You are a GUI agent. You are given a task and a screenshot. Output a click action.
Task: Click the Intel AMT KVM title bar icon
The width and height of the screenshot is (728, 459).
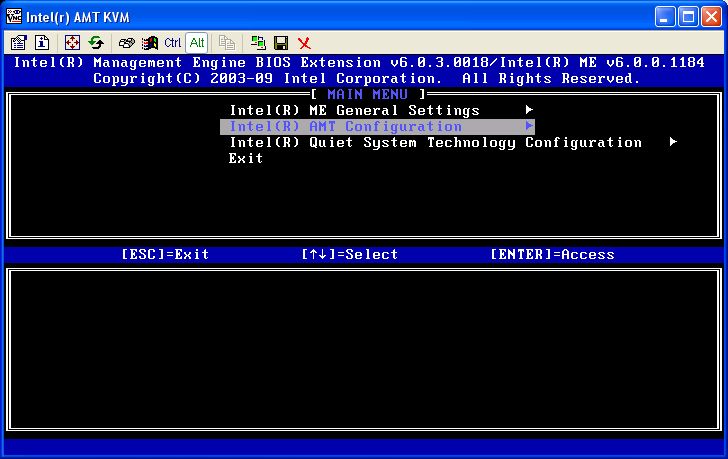coord(12,16)
